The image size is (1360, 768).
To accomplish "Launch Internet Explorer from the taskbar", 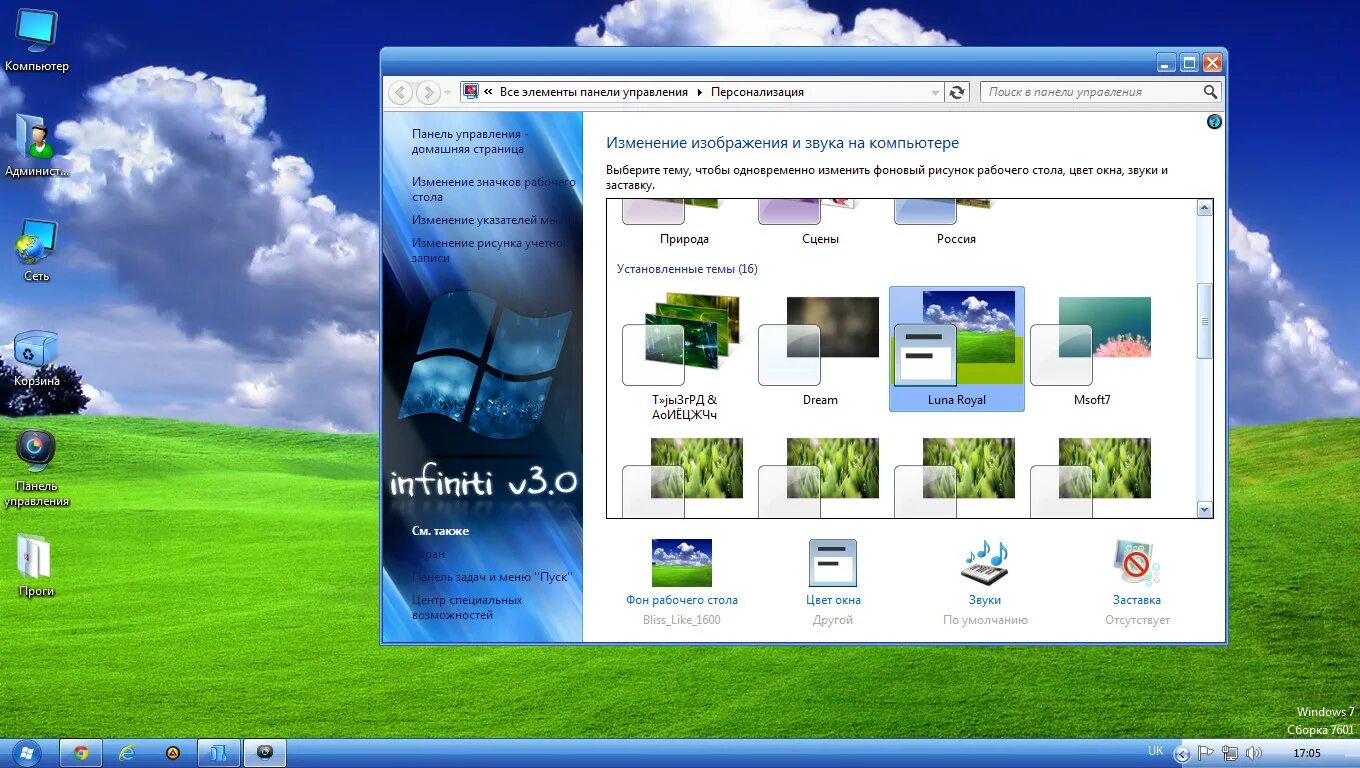I will [x=127, y=753].
